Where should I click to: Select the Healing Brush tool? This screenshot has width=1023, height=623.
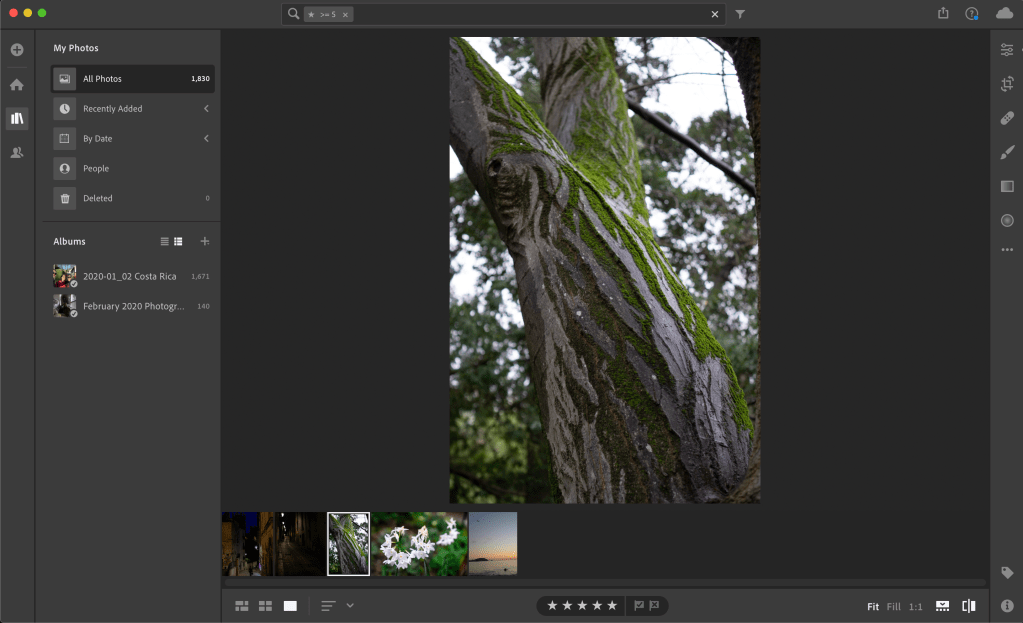pos(1007,118)
